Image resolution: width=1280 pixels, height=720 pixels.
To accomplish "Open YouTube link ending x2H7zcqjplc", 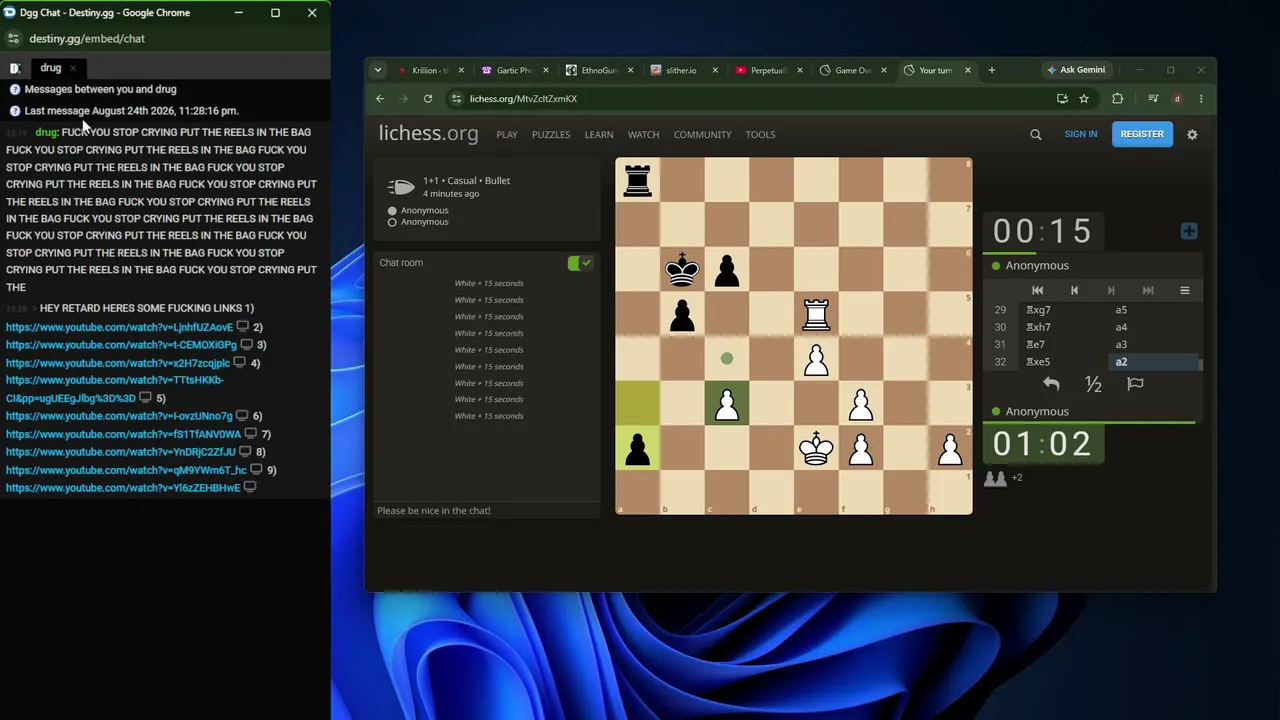I will 118,363.
